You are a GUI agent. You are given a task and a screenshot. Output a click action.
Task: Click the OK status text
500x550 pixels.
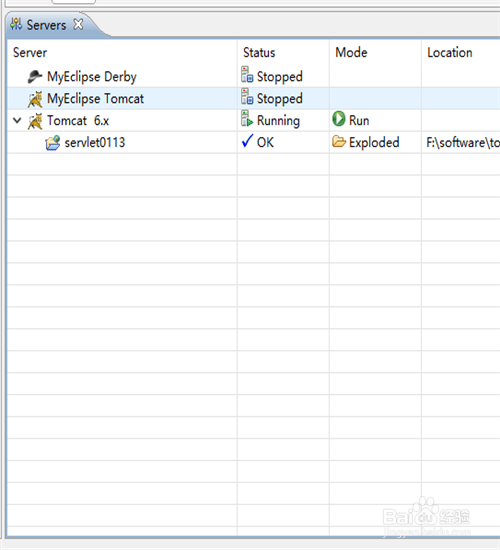[265, 142]
